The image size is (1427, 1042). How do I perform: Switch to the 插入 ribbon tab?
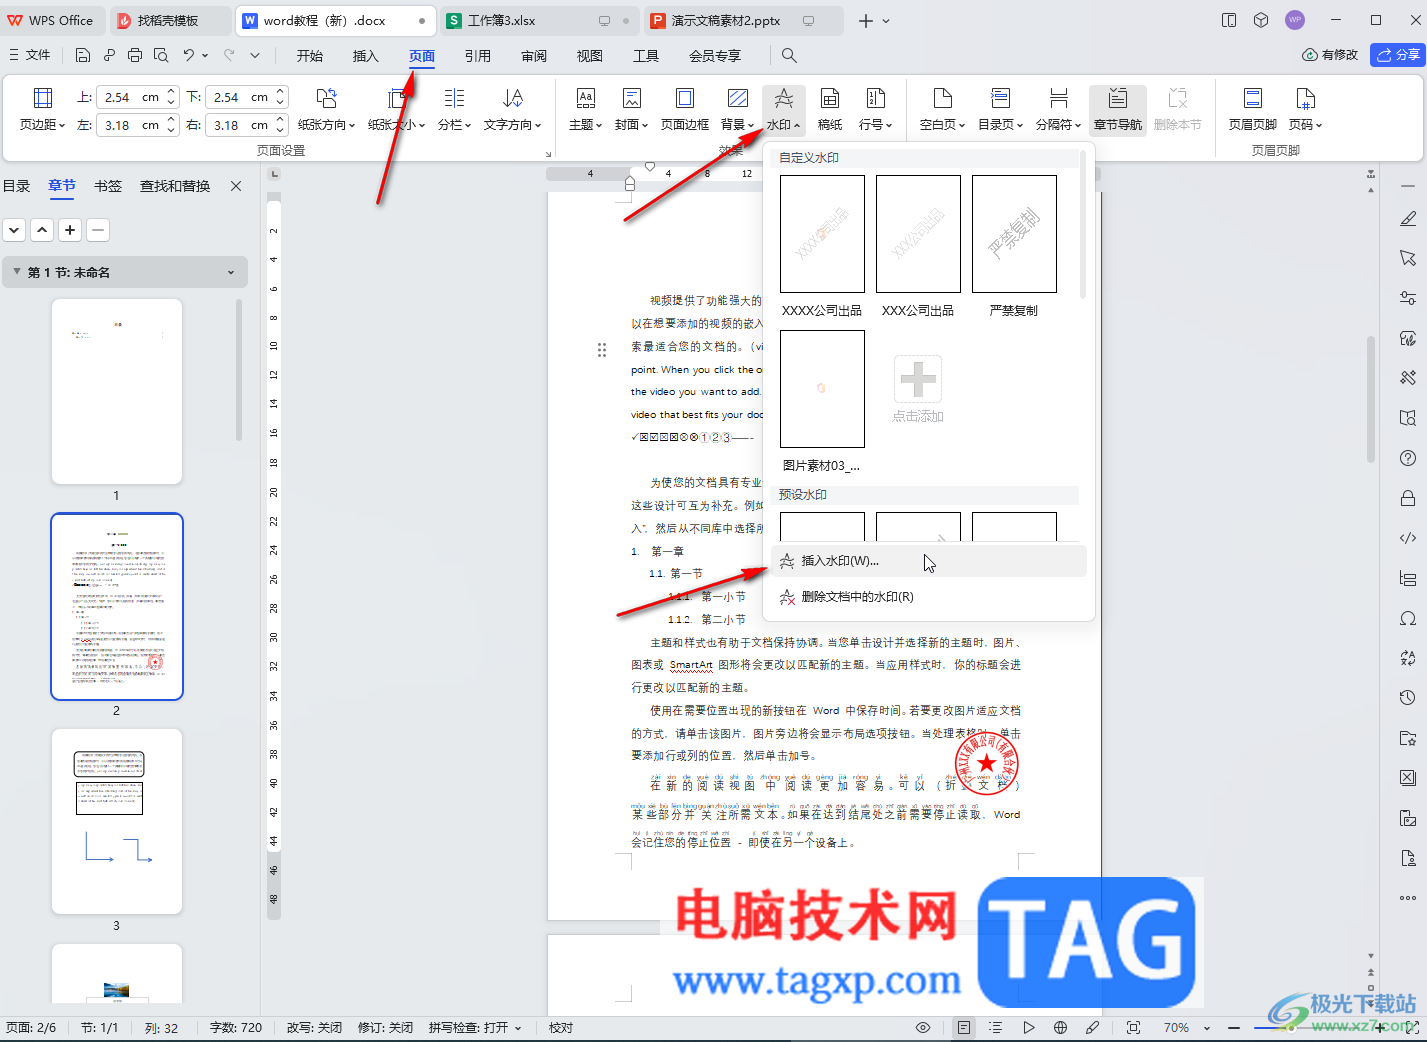(x=366, y=56)
